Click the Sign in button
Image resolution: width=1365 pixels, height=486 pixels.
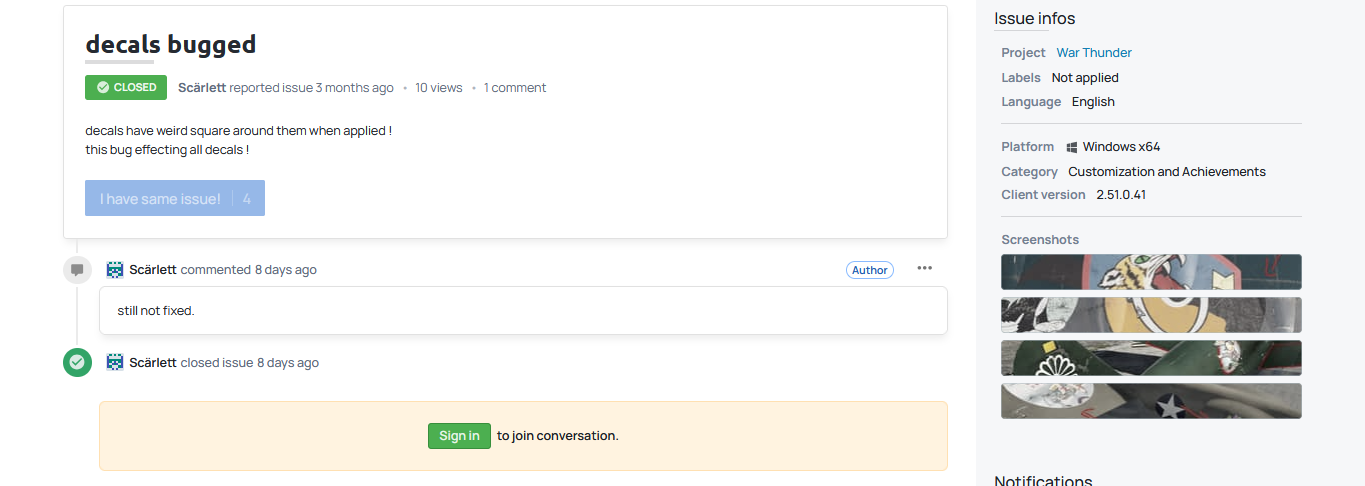459,436
